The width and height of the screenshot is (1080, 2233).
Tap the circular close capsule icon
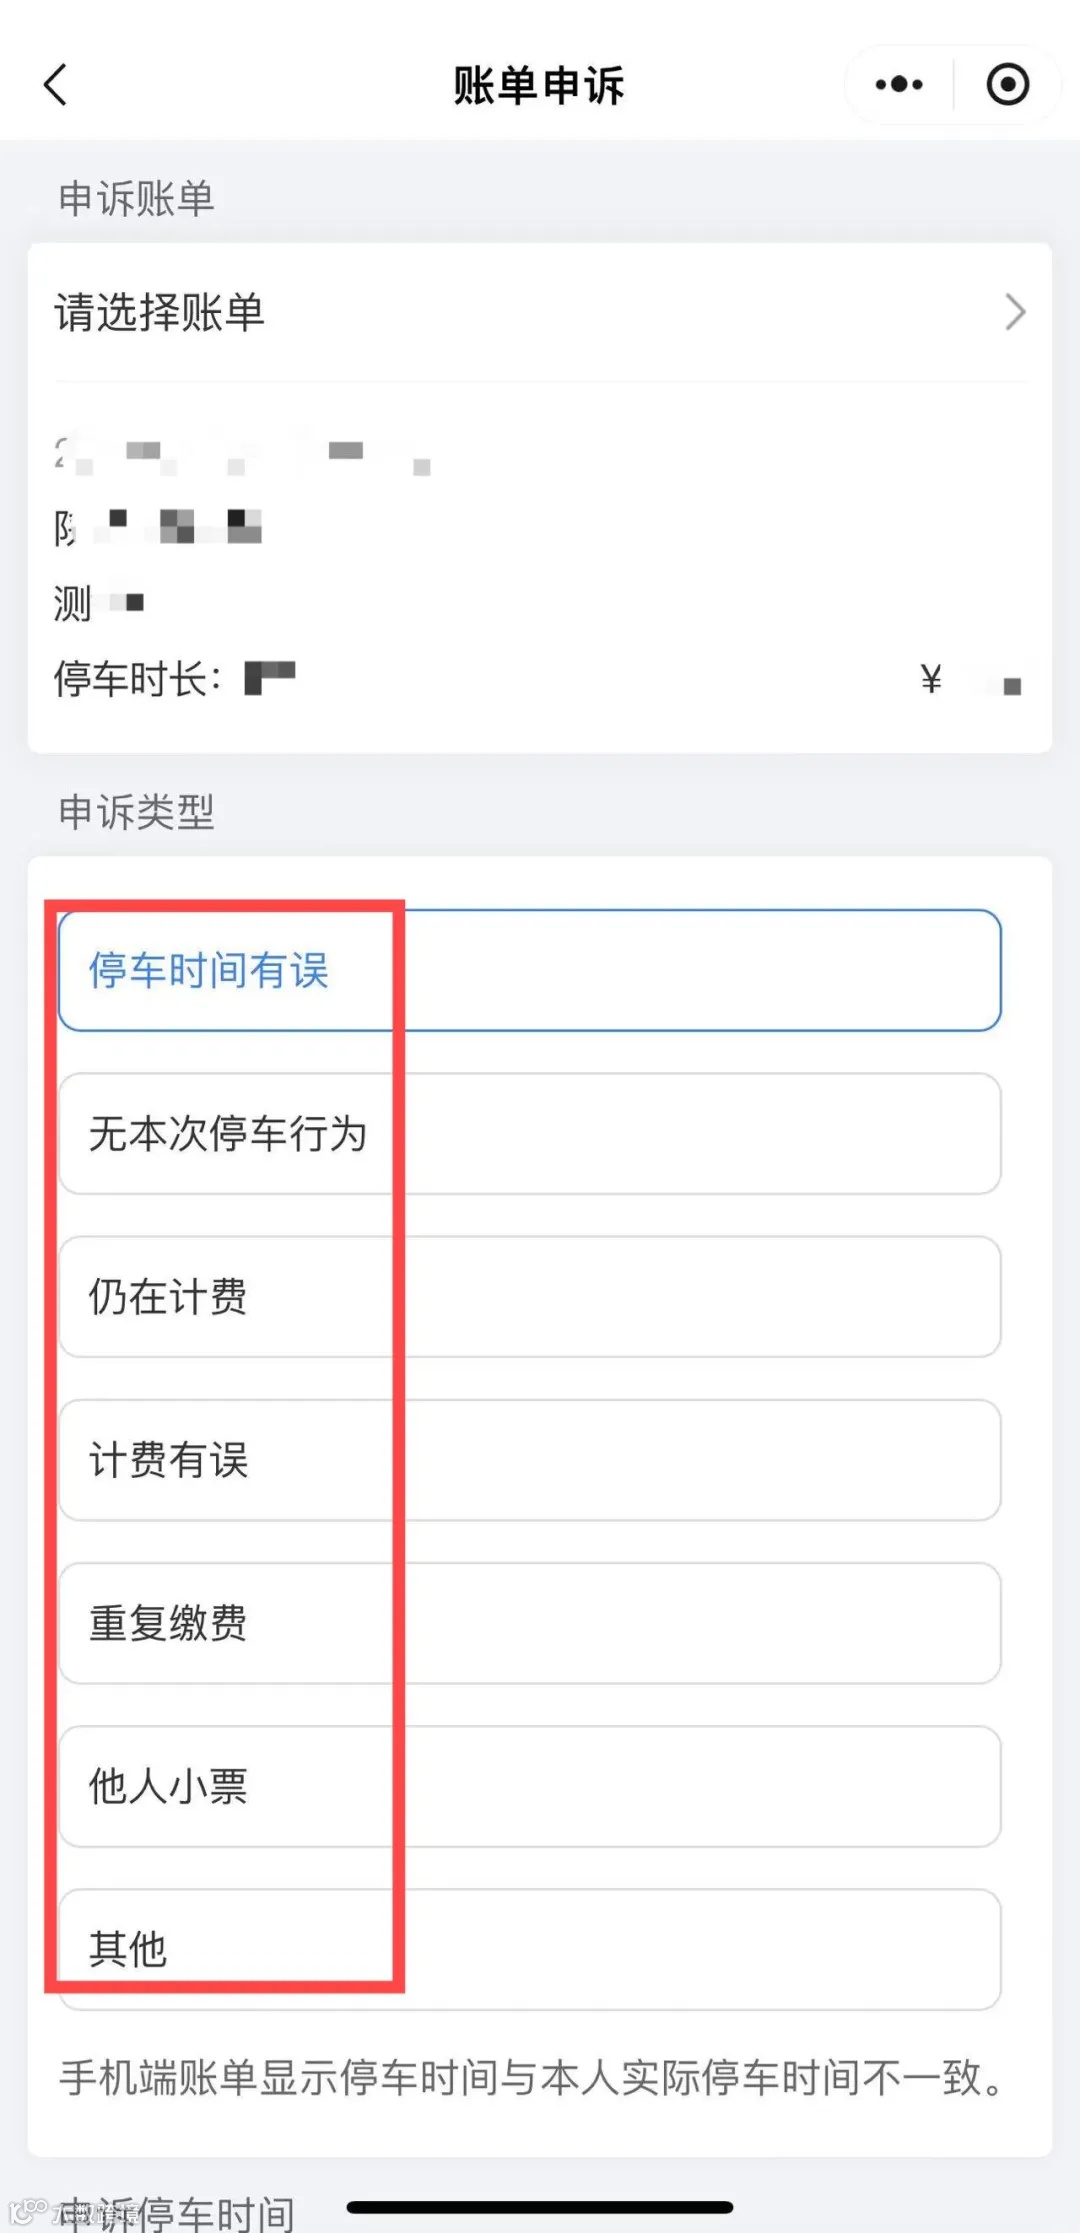click(1008, 85)
